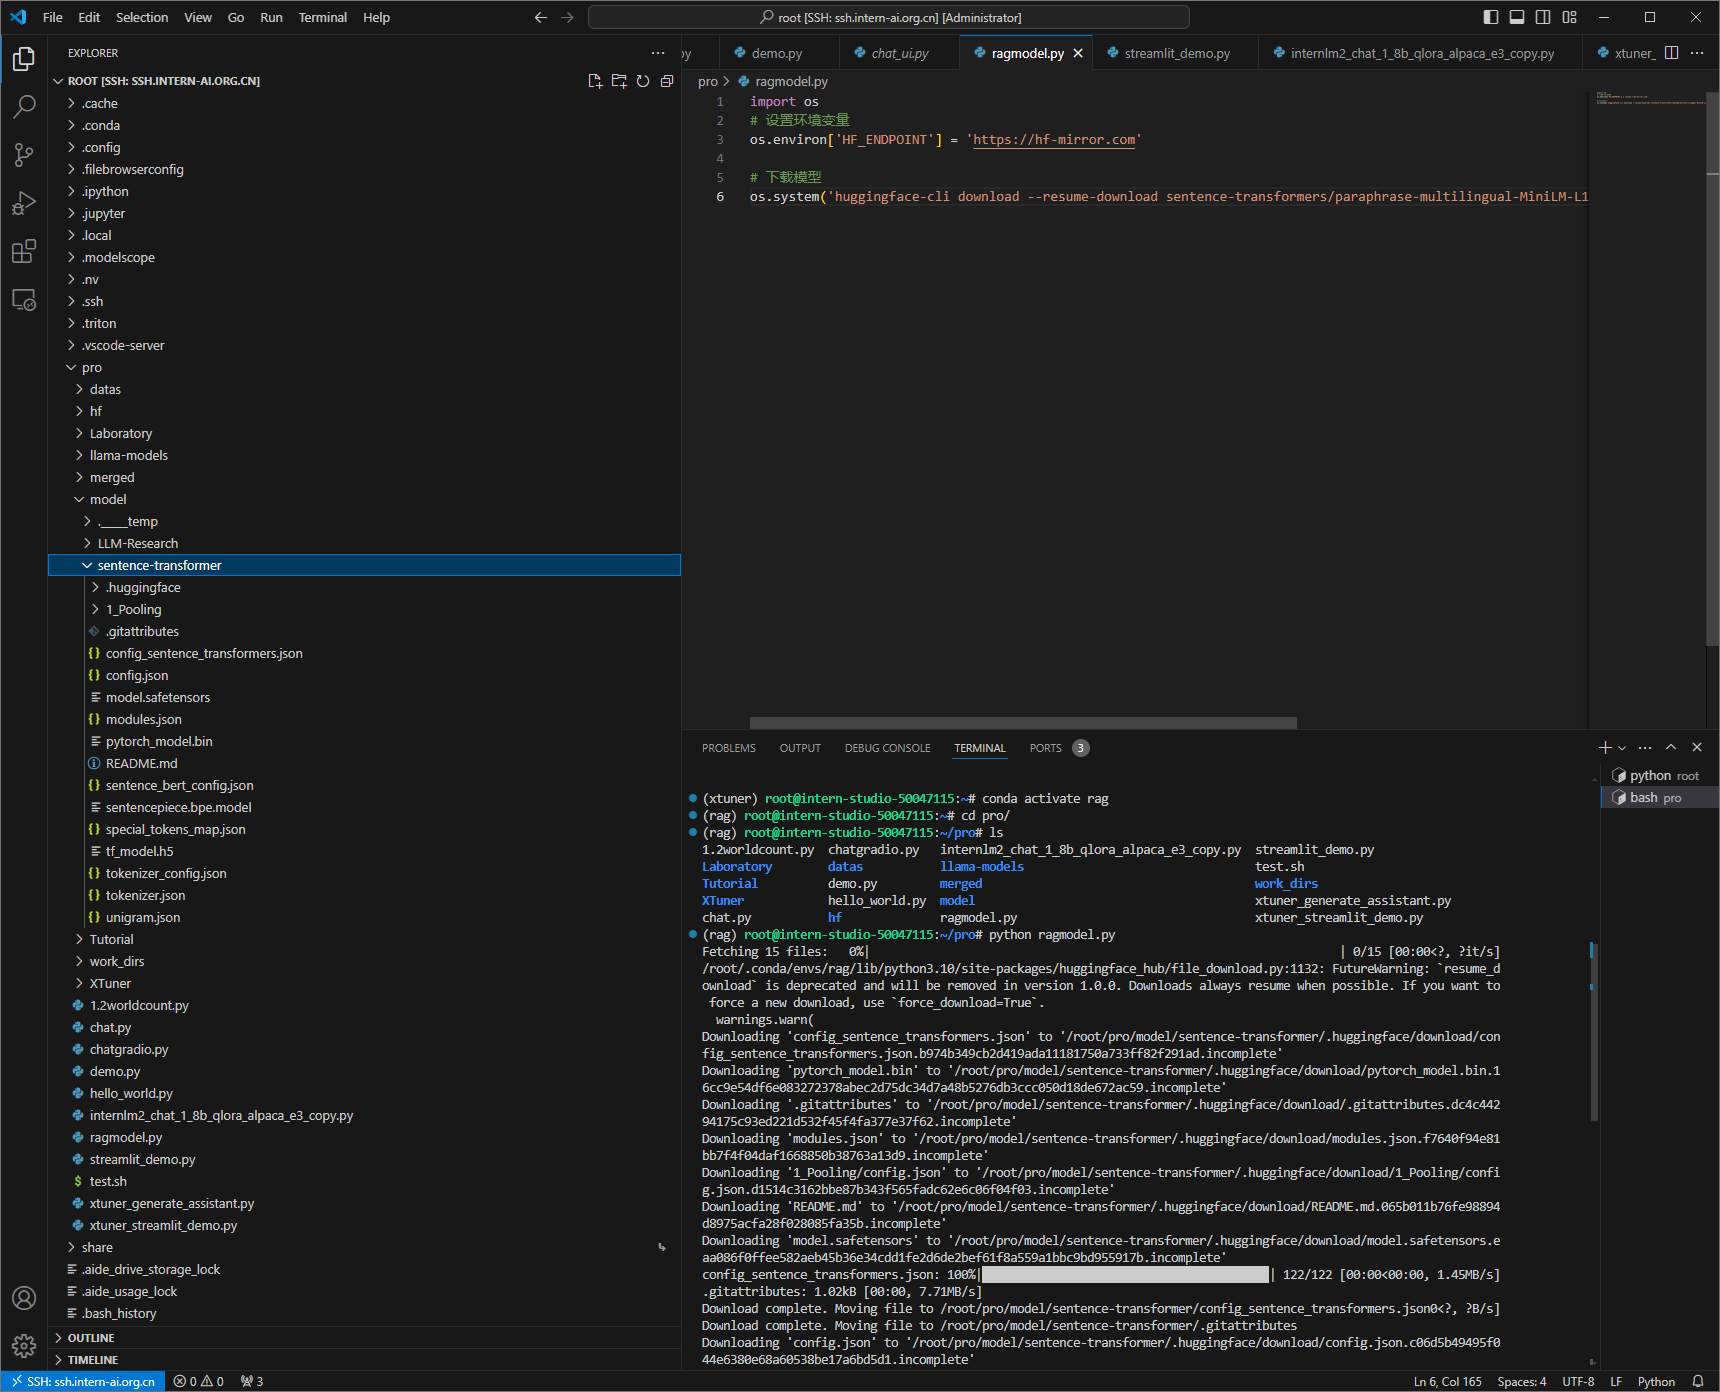This screenshot has width=1720, height=1392.
Task: Expand the XTuner folder
Action: [364, 983]
